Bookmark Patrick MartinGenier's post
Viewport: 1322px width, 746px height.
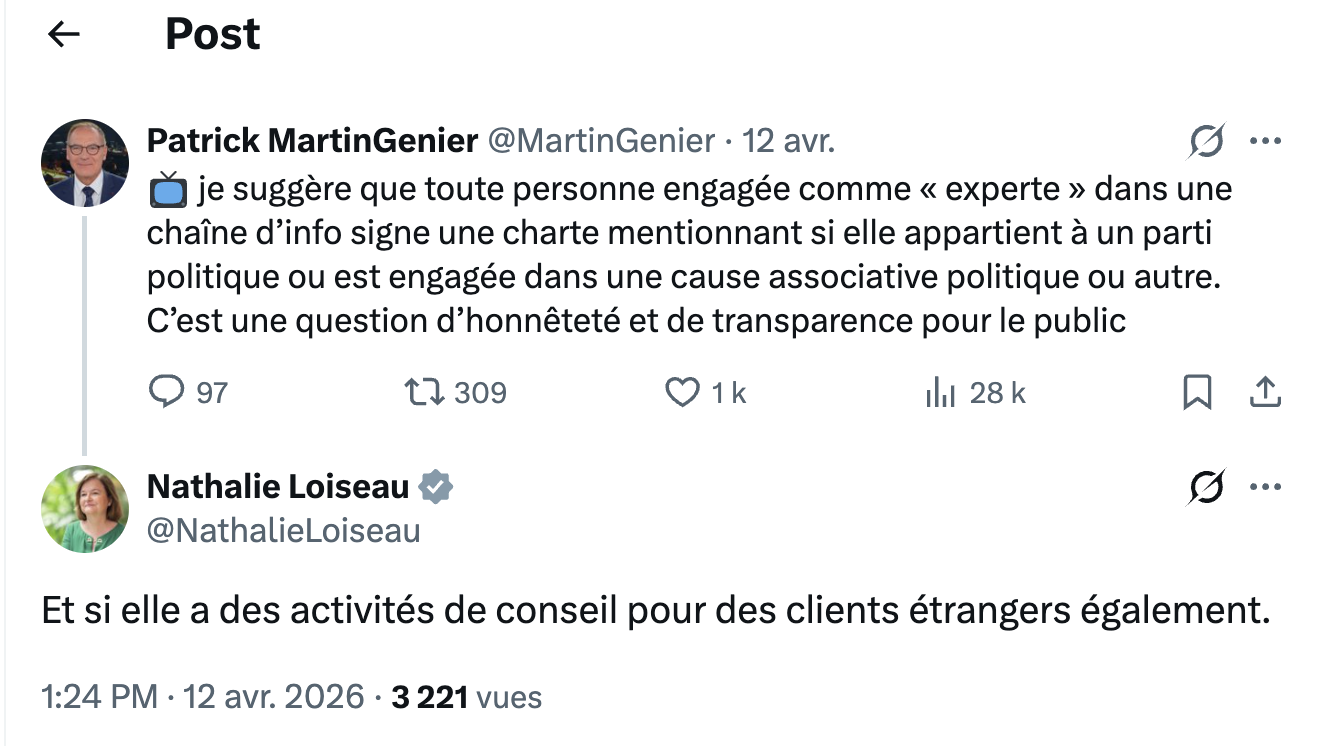tap(1197, 393)
